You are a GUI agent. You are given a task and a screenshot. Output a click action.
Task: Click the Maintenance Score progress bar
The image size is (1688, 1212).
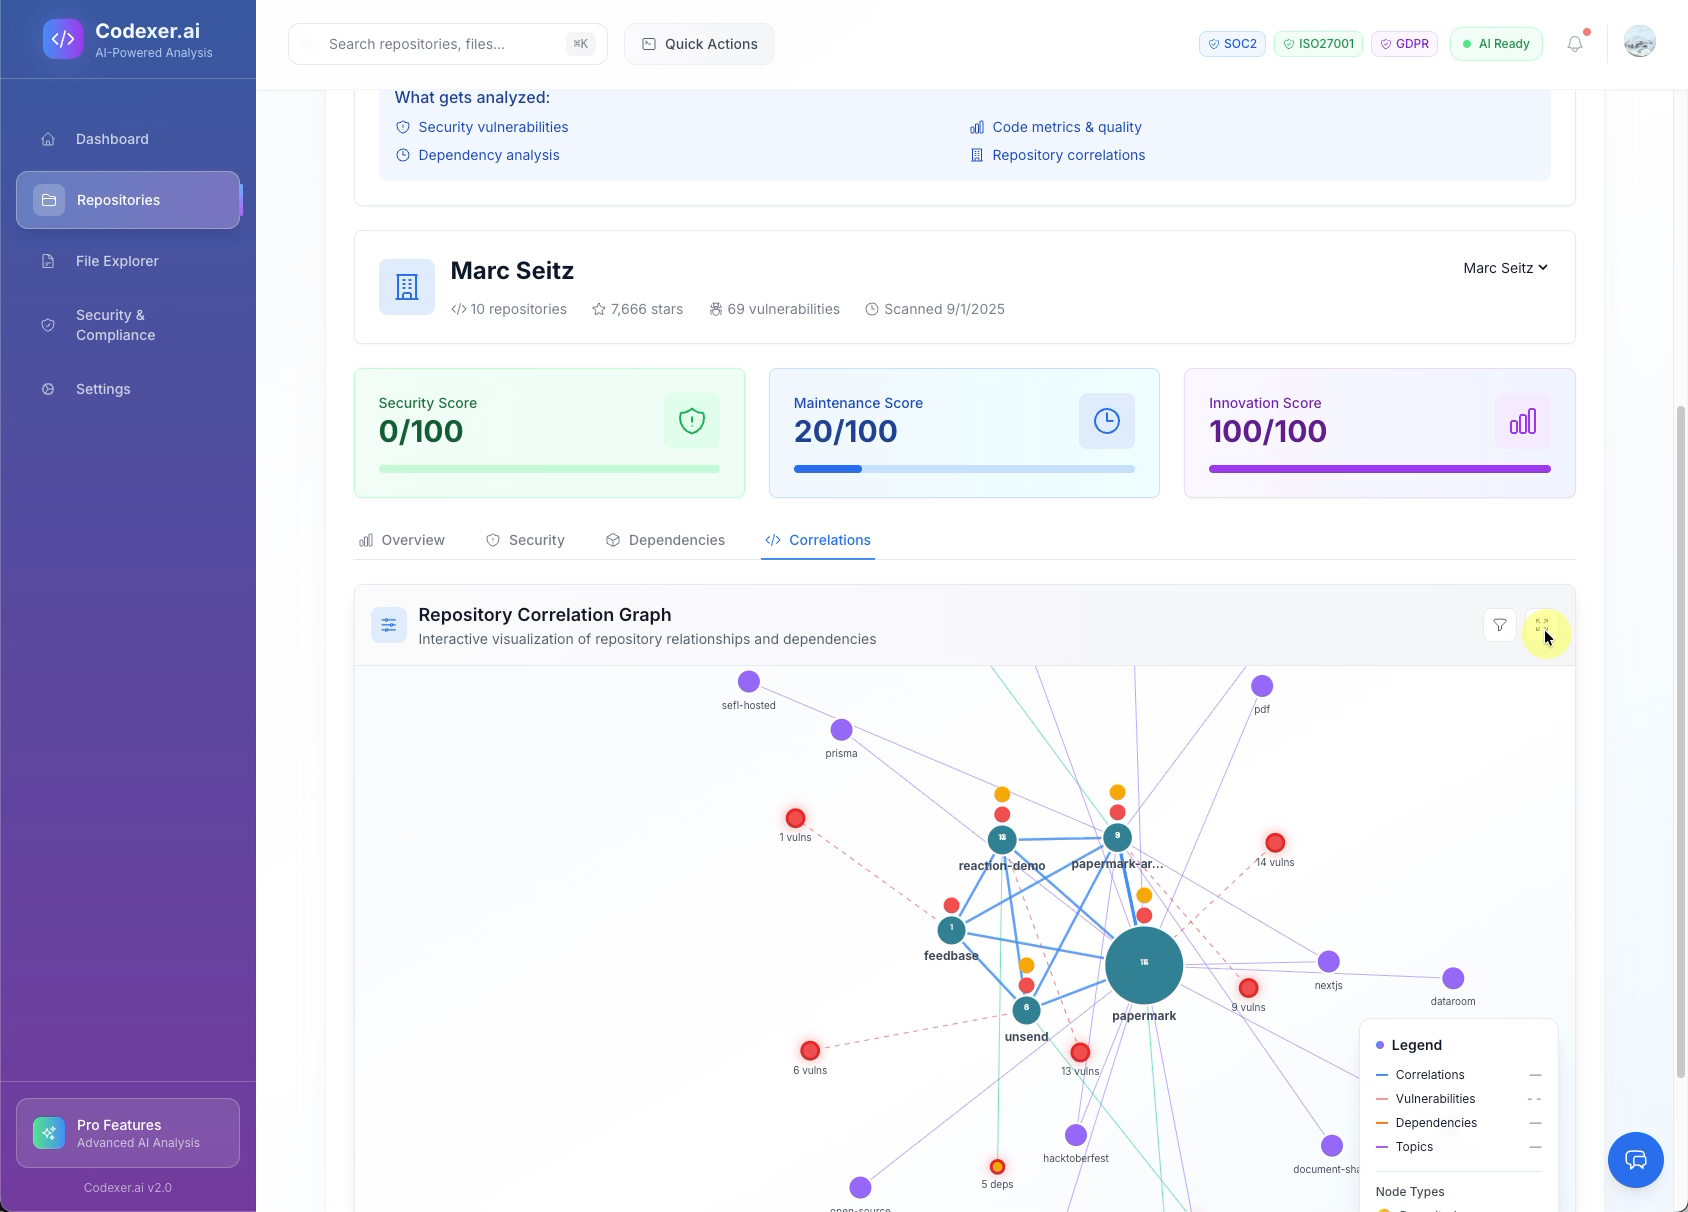963,468
